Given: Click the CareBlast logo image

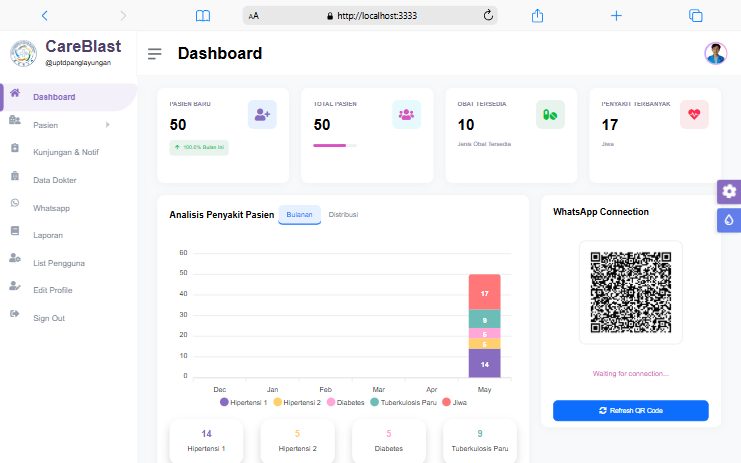Looking at the screenshot, I should 23,53.
